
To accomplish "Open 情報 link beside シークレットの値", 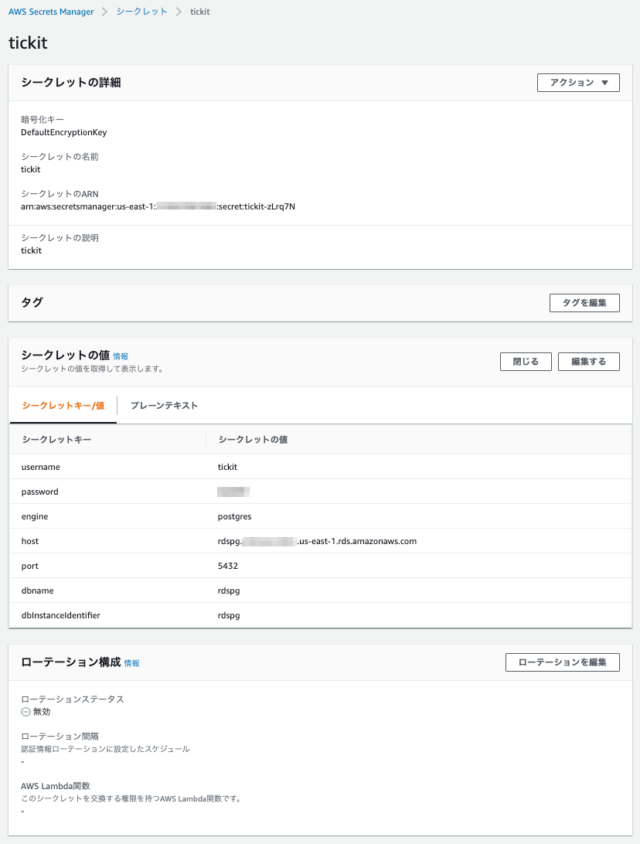I will click(121, 356).
